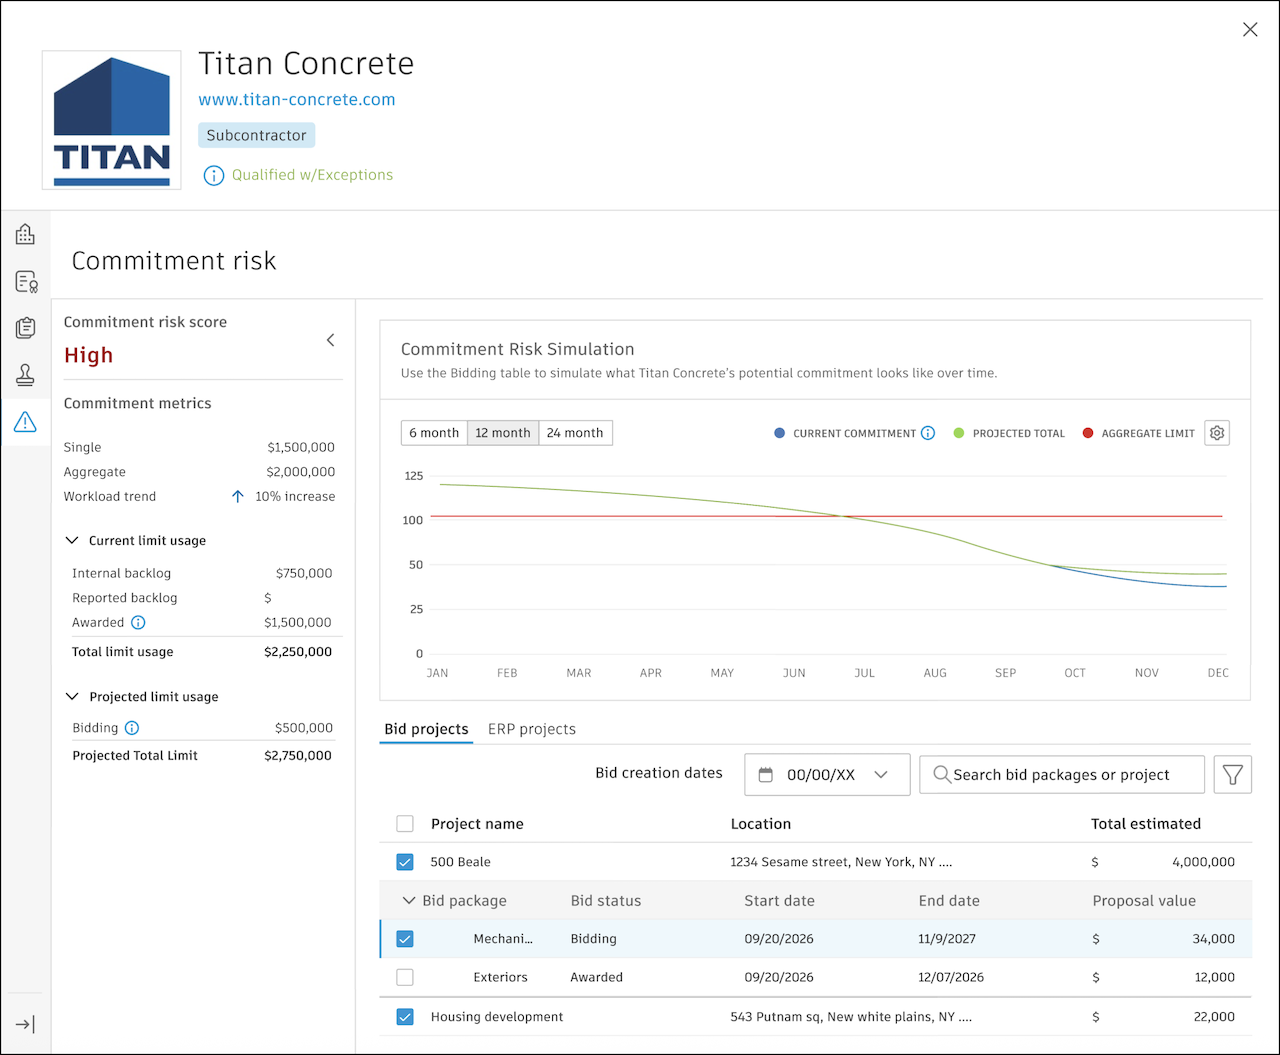This screenshot has width=1280, height=1055.
Task: Select the 12 month range
Action: coord(503,433)
